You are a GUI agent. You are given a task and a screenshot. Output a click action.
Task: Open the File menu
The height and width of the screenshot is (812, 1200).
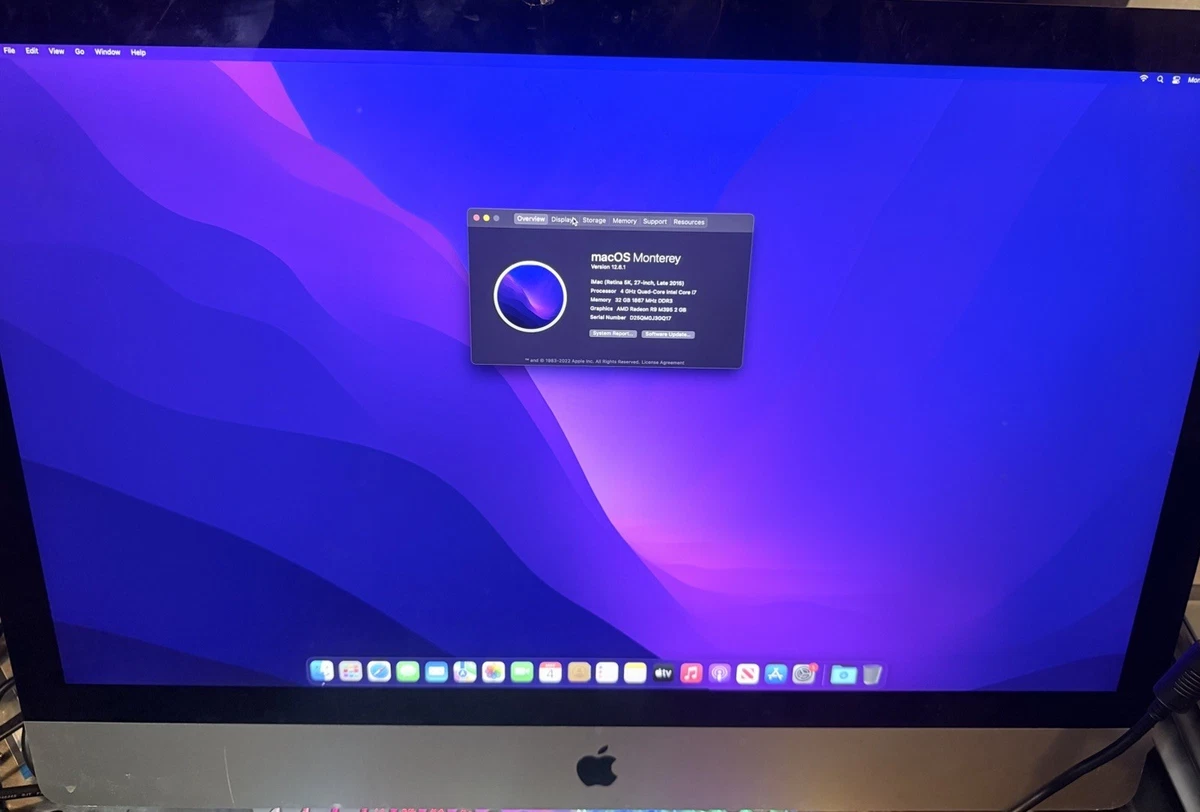tap(9, 50)
